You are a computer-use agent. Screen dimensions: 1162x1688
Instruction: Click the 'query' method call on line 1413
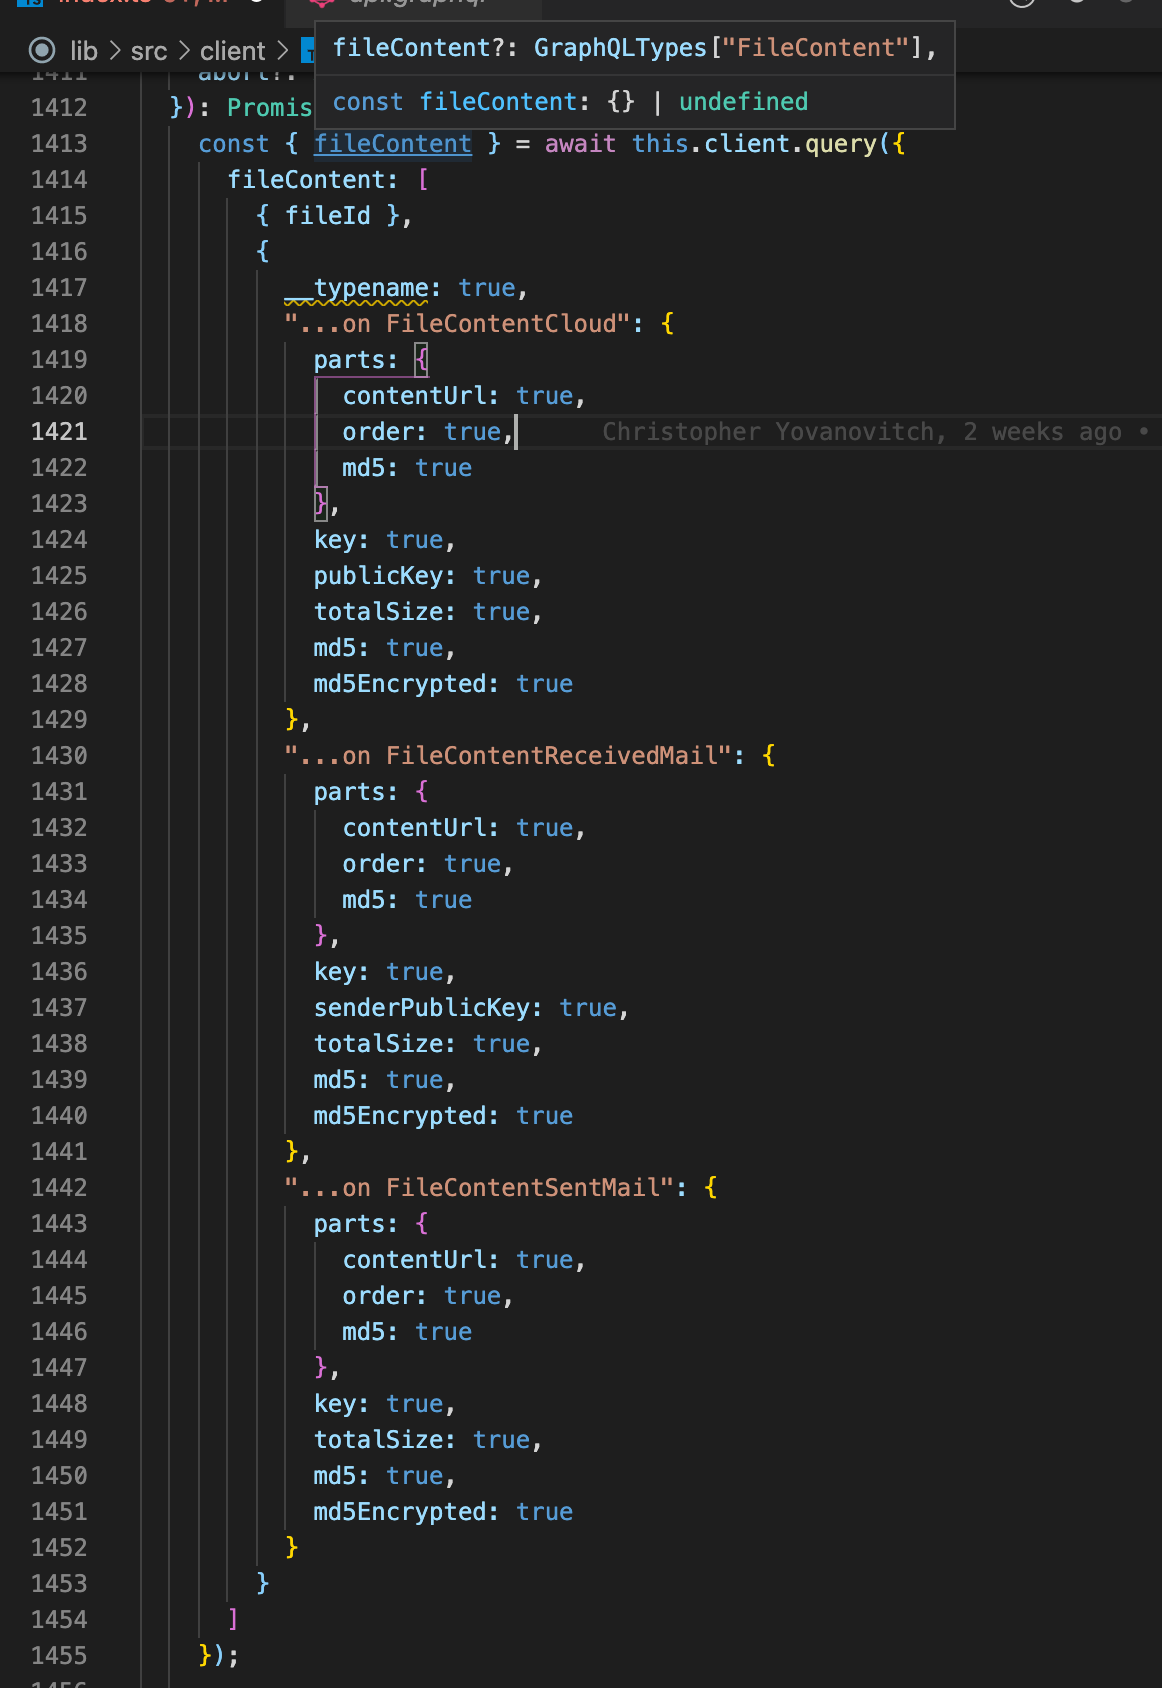pos(840,144)
